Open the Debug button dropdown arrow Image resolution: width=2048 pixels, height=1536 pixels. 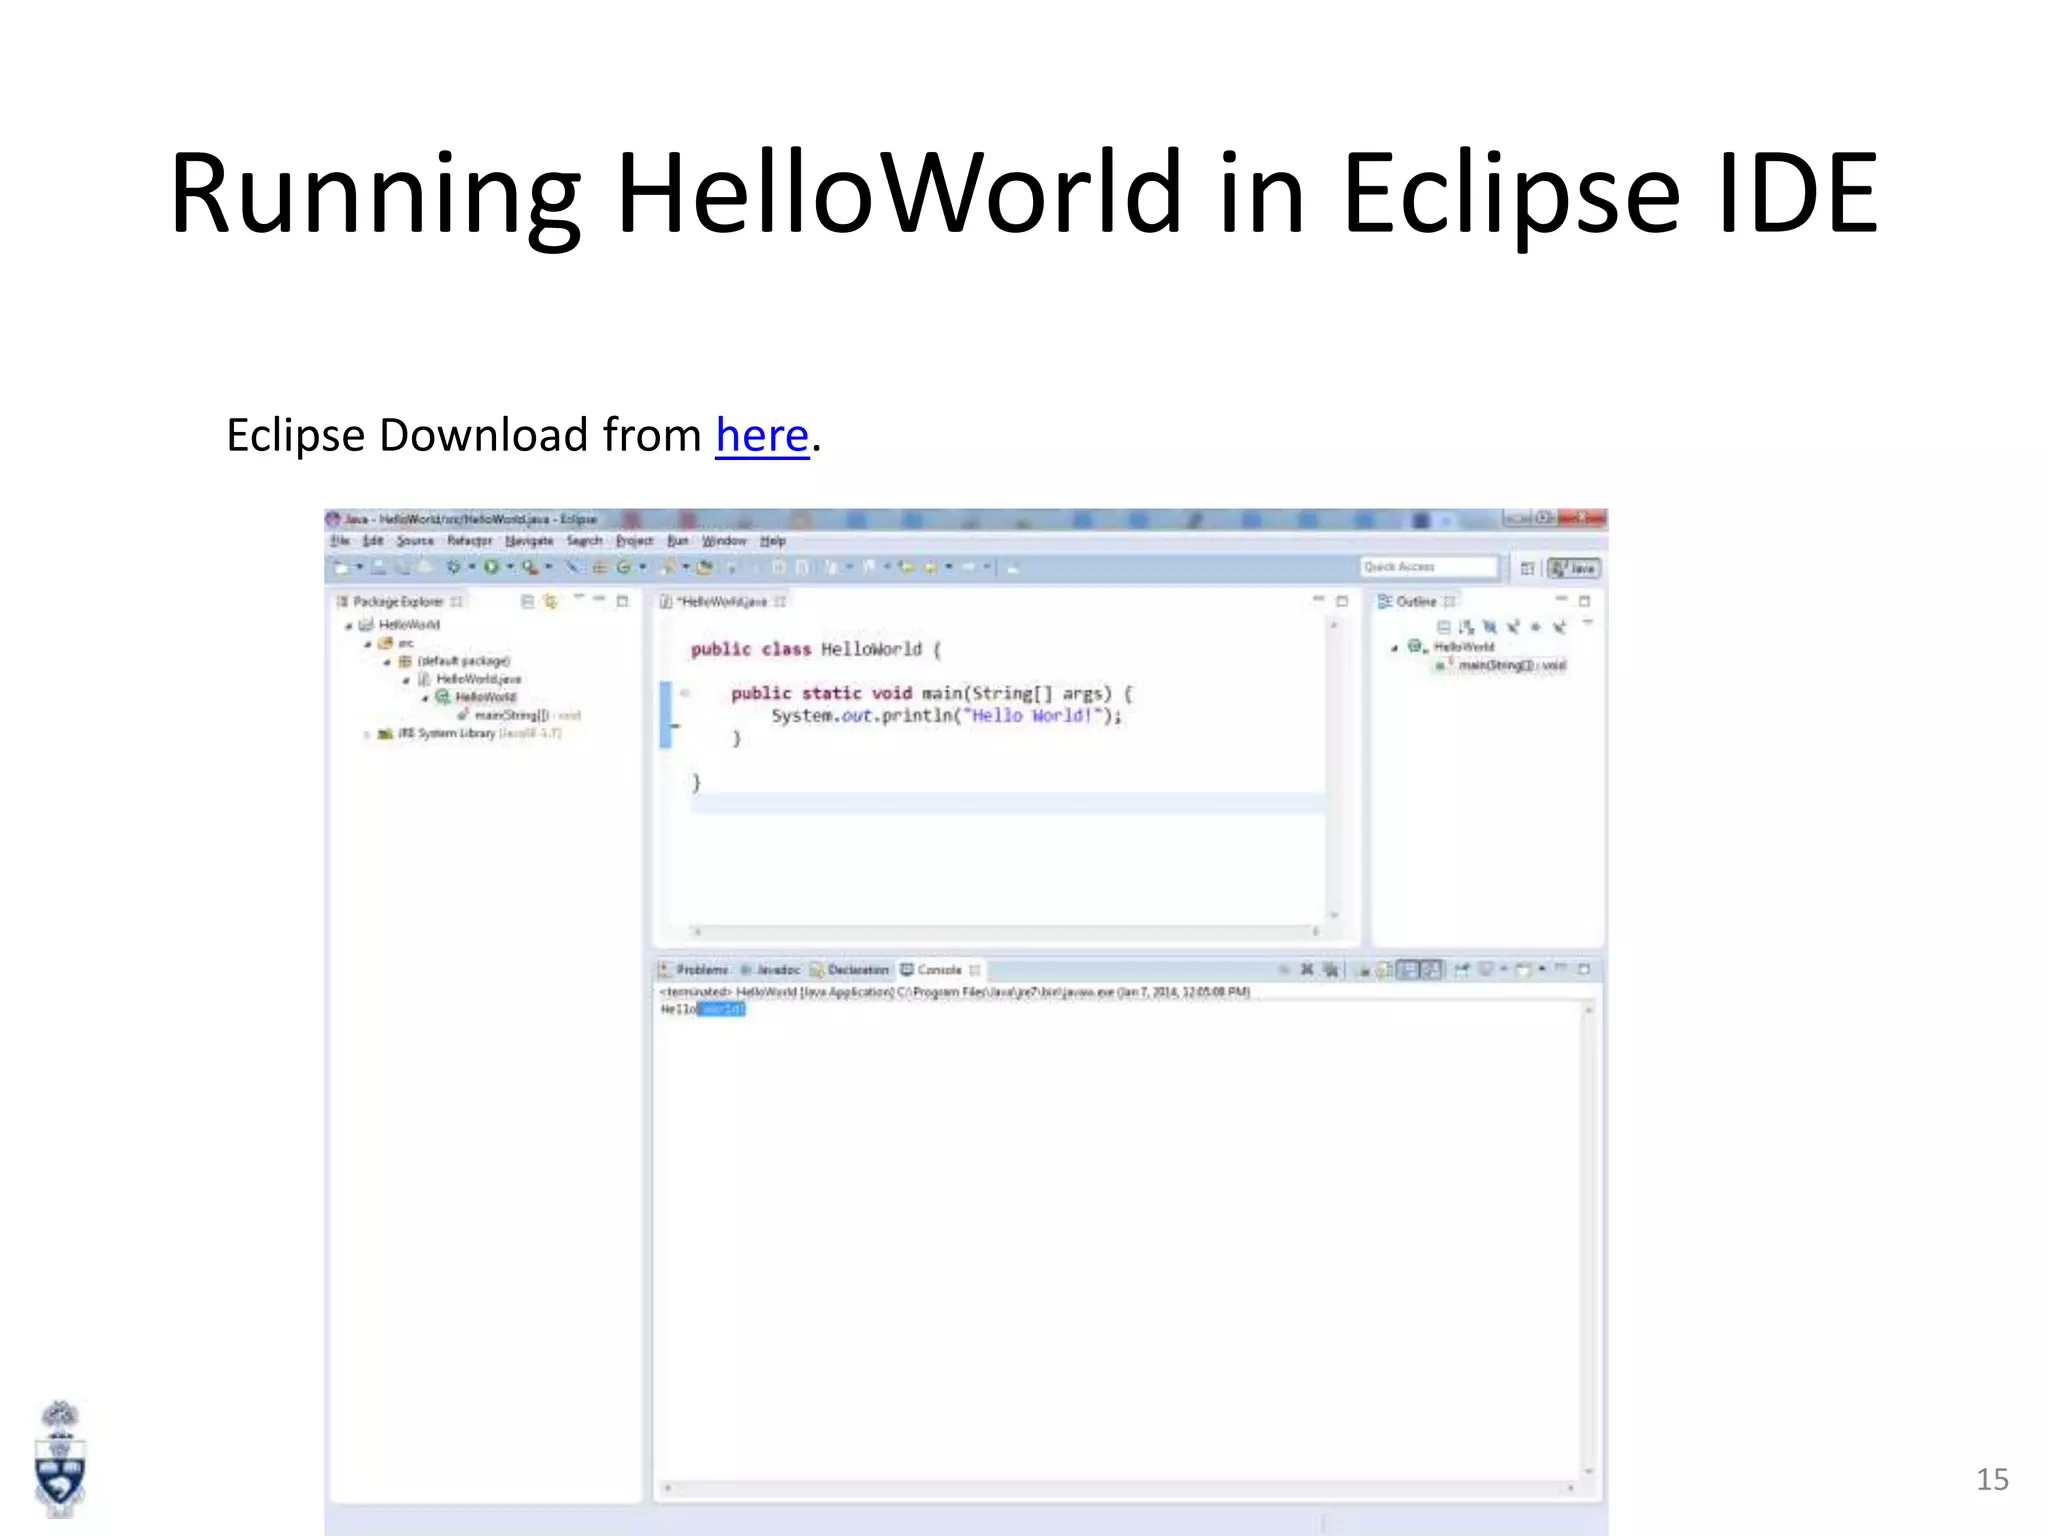471,568
